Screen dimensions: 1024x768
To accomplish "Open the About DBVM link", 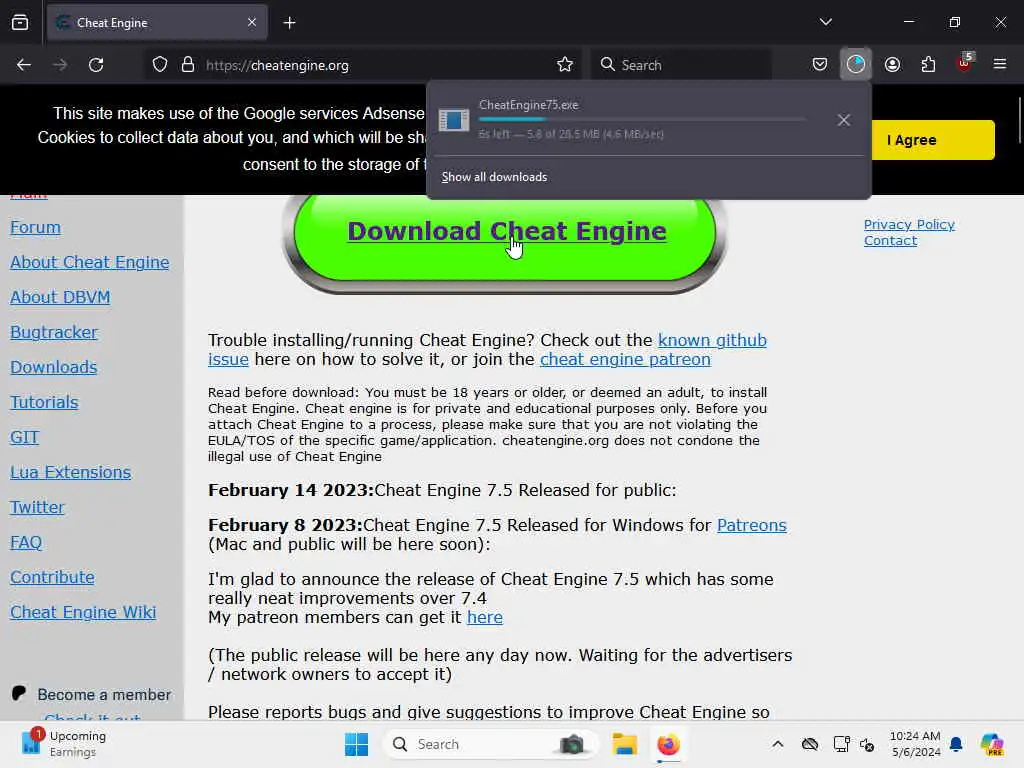I will [x=60, y=297].
